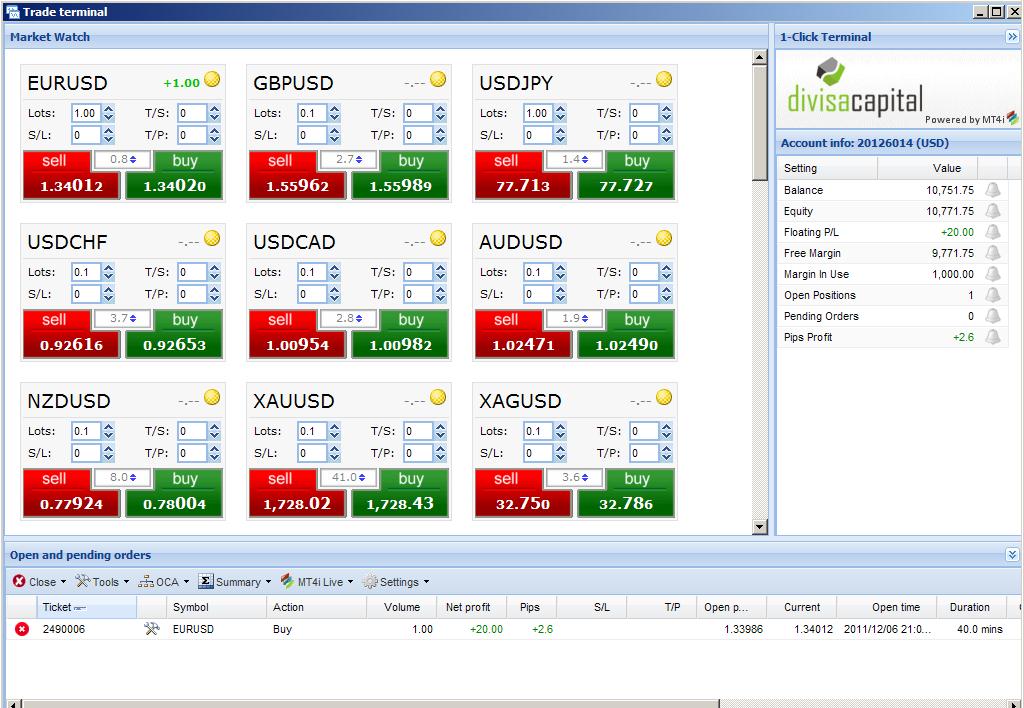Click the Pips column header
This screenshot has height=708, width=1024.
(x=531, y=607)
